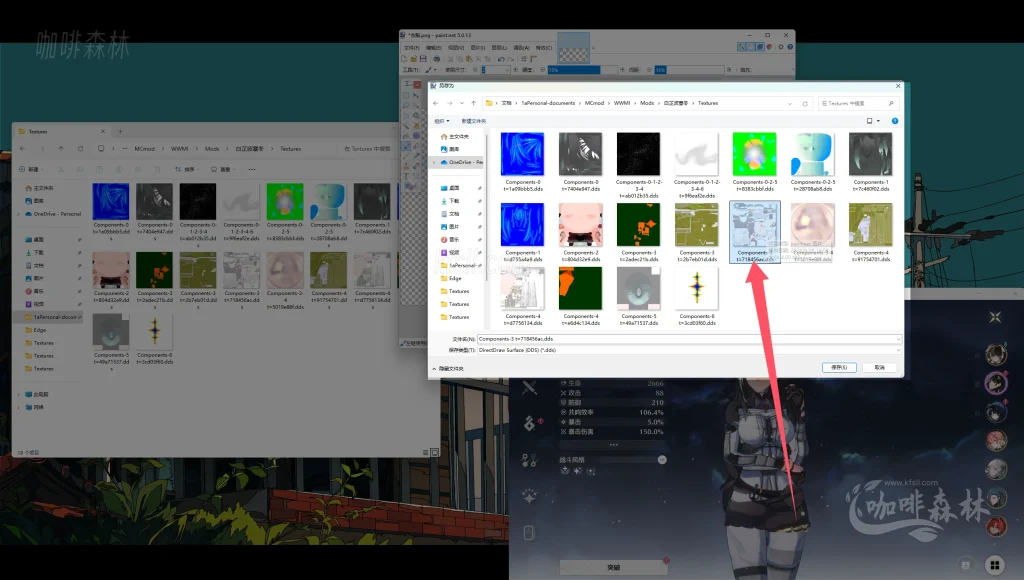Screen dimensions: 1024x580
Task: Click the Cut icon in paint.net toolbar
Action: coord(451,59)
